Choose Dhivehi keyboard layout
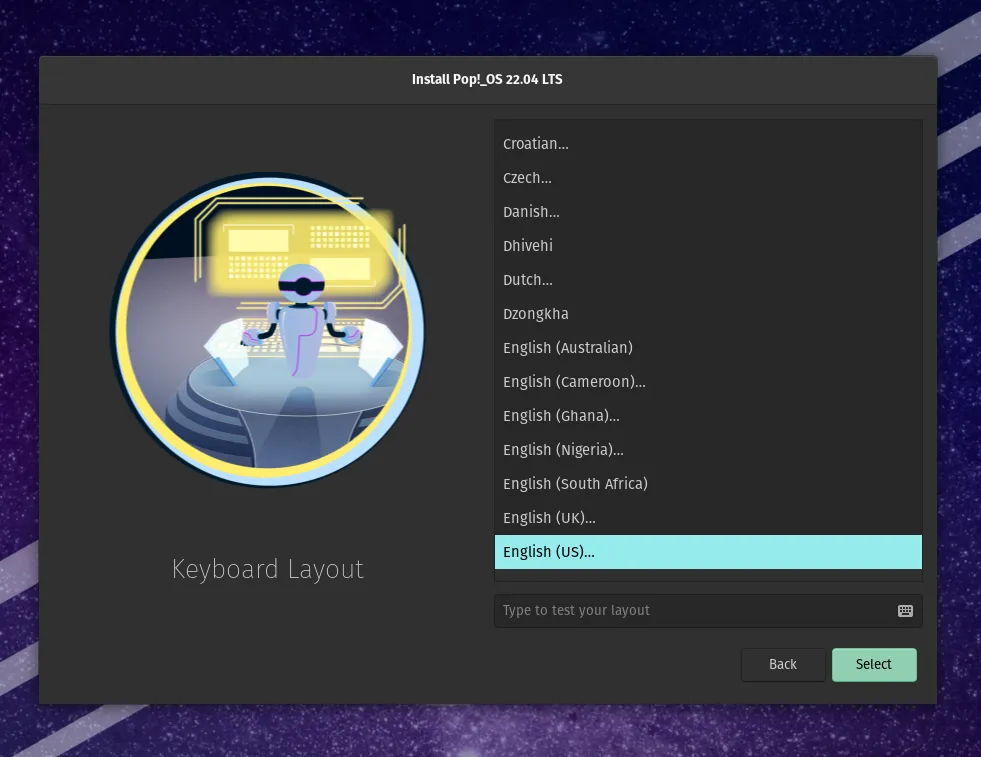 tap(528, 246)
